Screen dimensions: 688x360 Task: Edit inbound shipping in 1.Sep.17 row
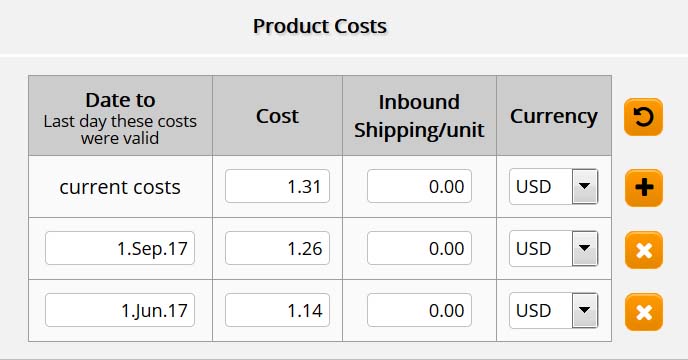(x=419, y=248)
